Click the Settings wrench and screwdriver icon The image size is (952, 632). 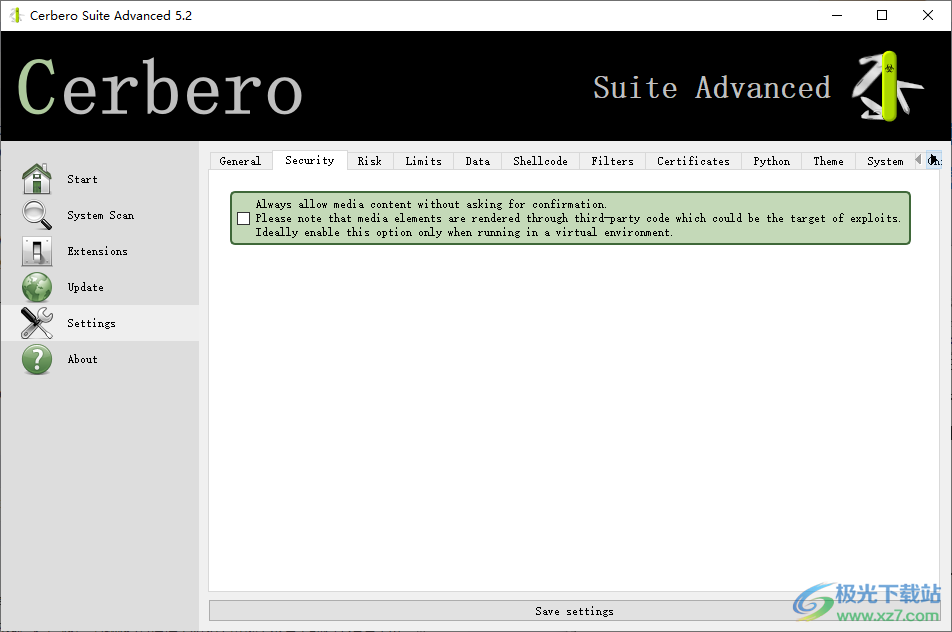pos(37,323)
